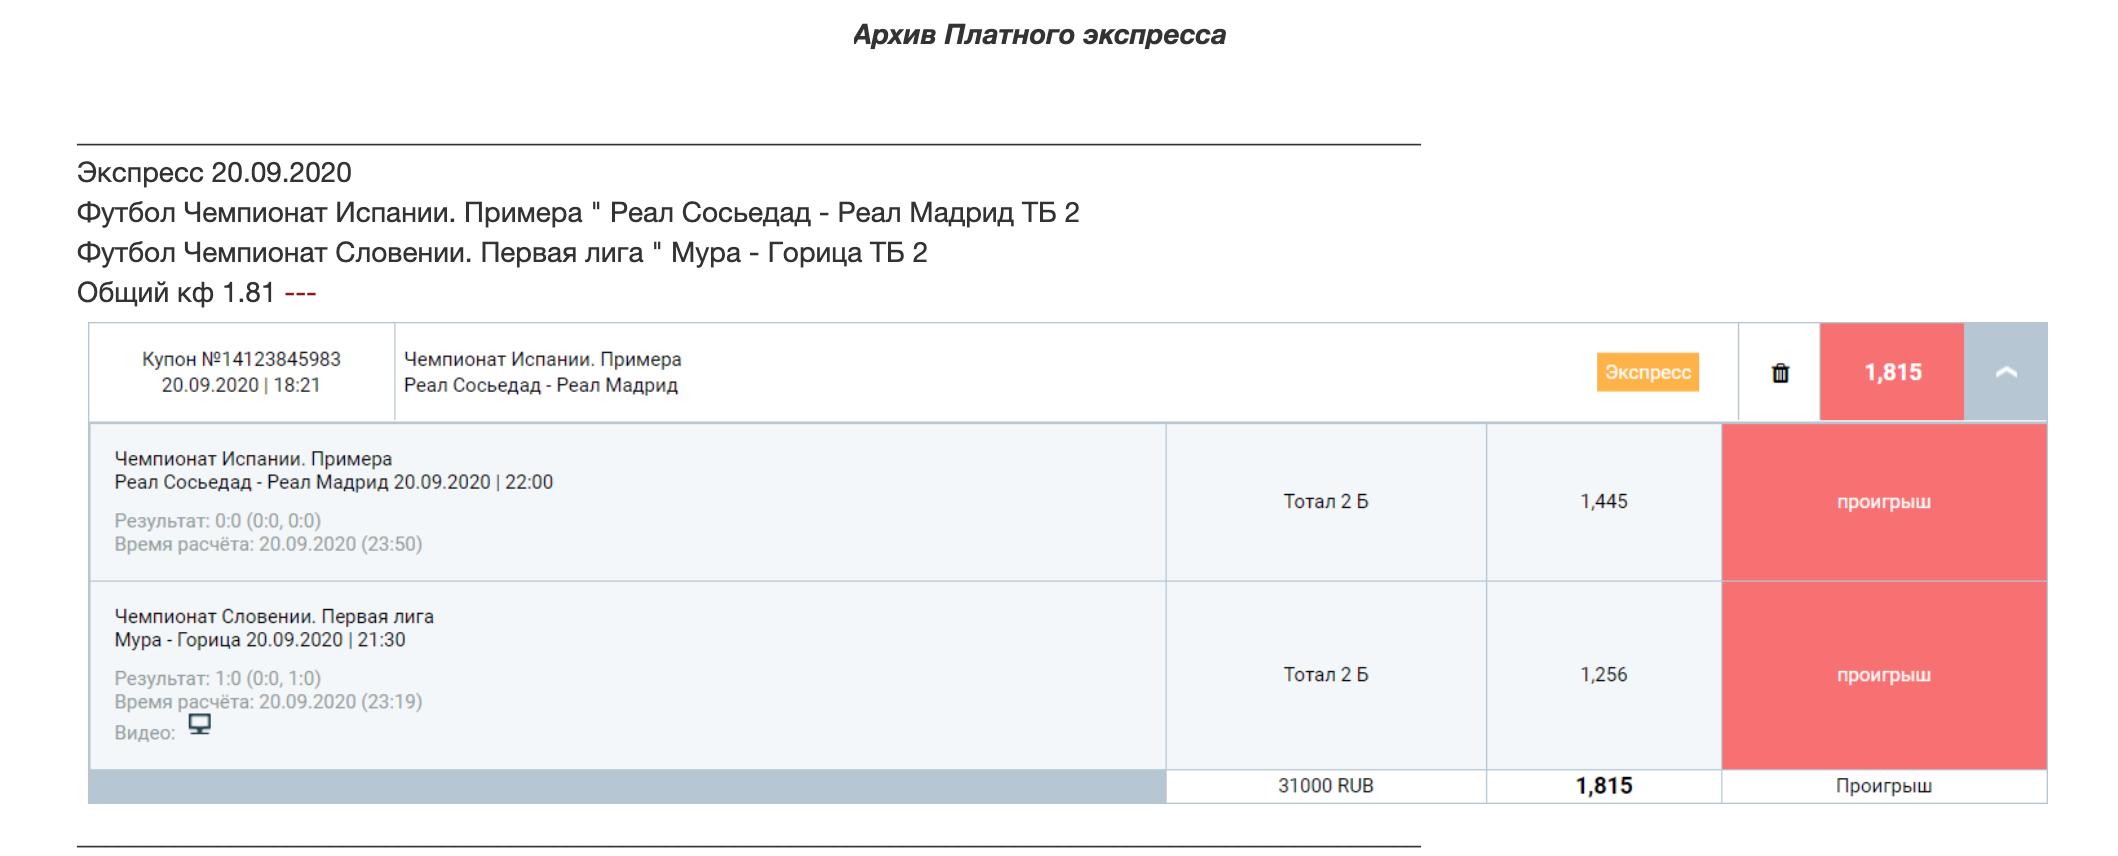
Task: Open the video monitor icon for Мура - Горица
Action: 200,724
